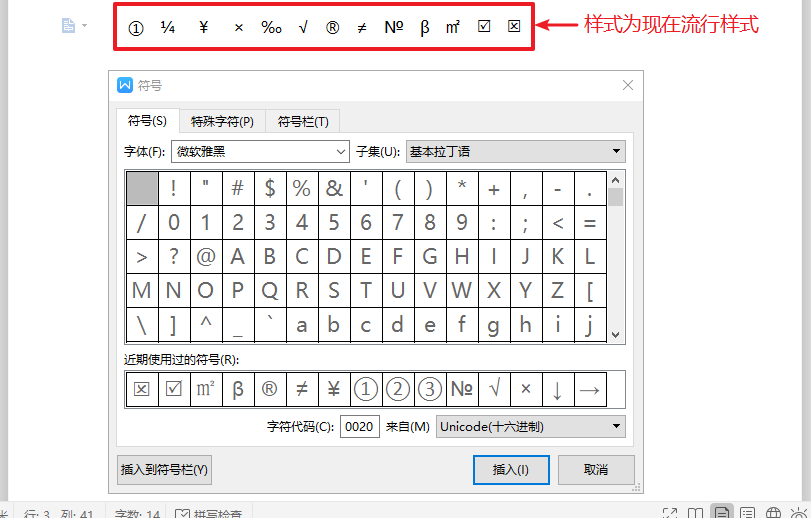This screenshot has width=811, height=518.
Task: Select the ® symbol in recently used symbols
Action: 269,390
